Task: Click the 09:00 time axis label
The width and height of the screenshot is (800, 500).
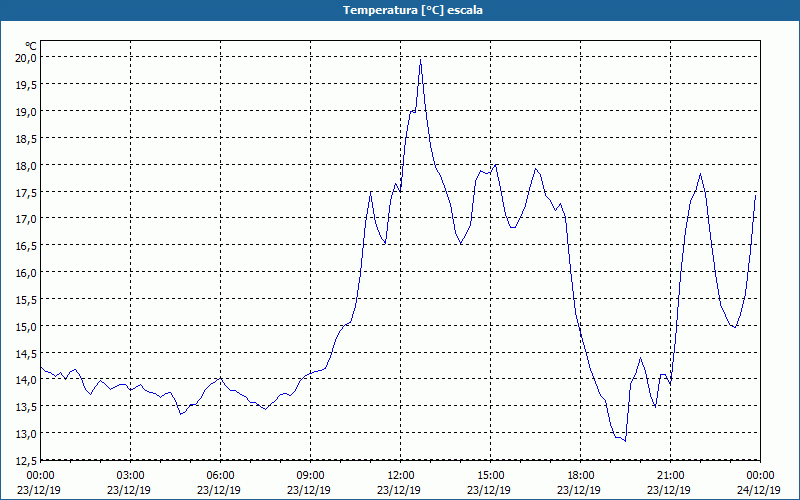Action: click(x=311, y=476)
